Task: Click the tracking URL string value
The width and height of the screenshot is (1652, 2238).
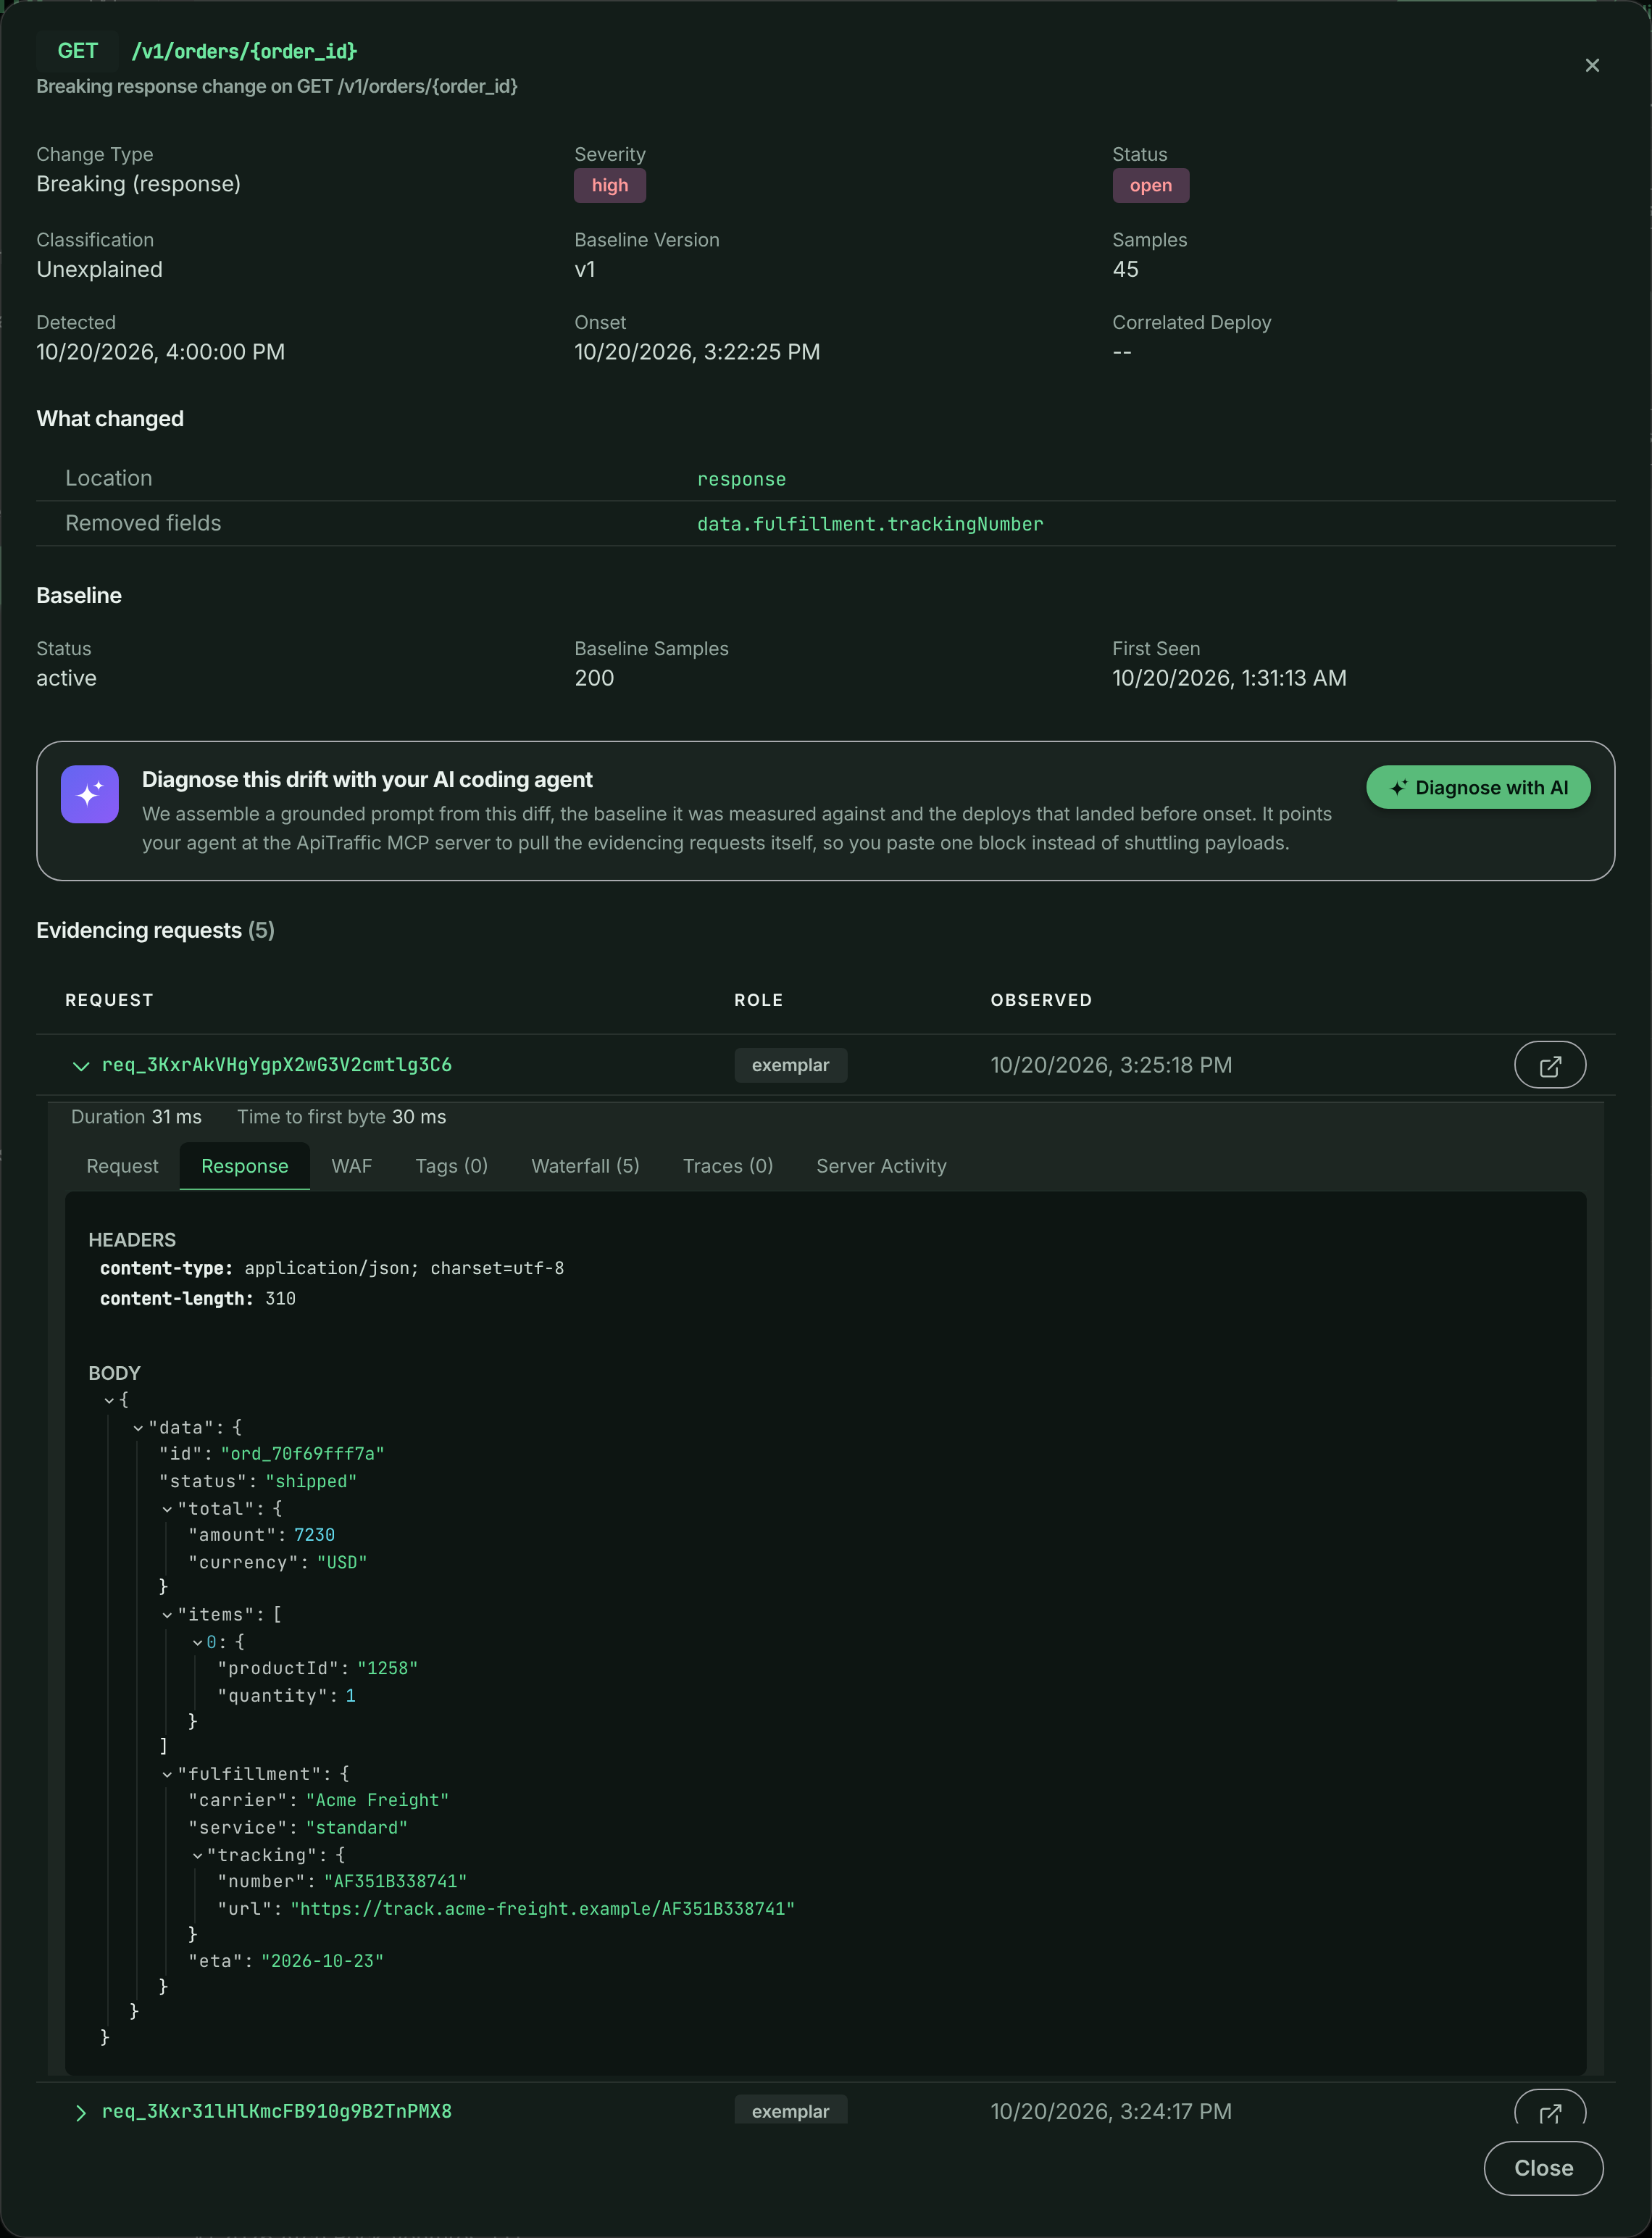Action: pos(542,1909)
